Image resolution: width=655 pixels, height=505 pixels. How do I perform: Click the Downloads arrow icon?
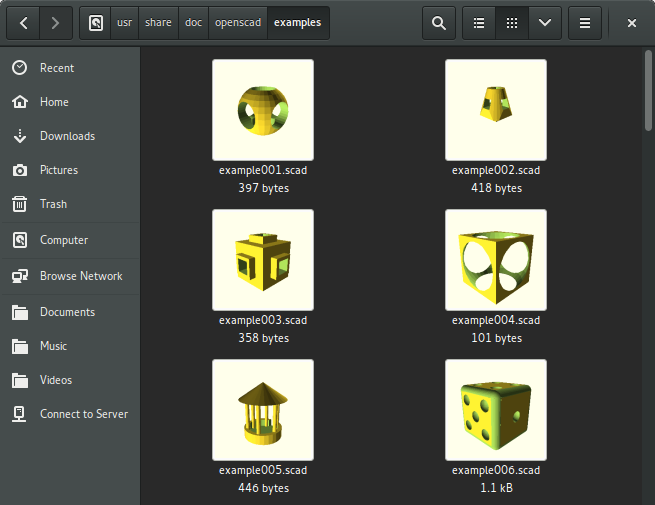coord(20,136)
